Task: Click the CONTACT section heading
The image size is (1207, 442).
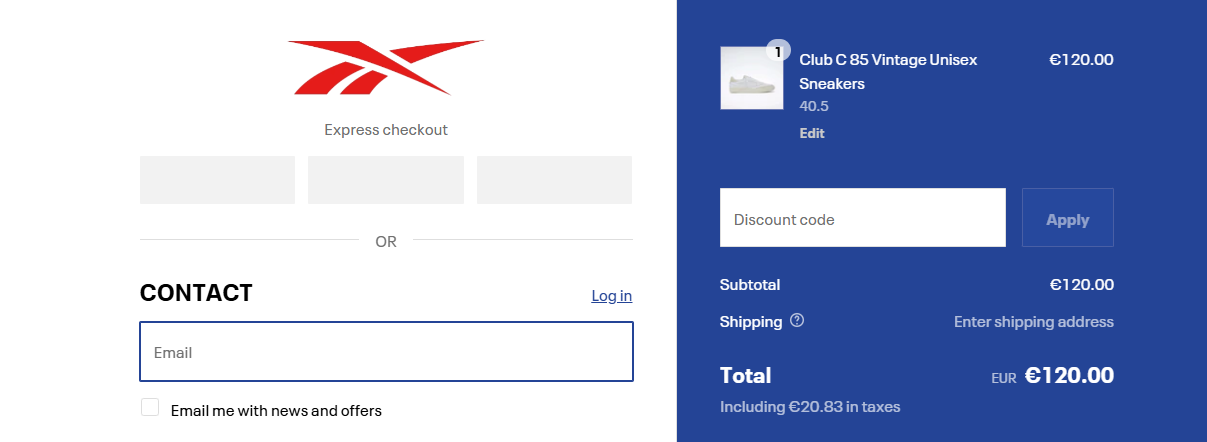Action: [196, 293]
